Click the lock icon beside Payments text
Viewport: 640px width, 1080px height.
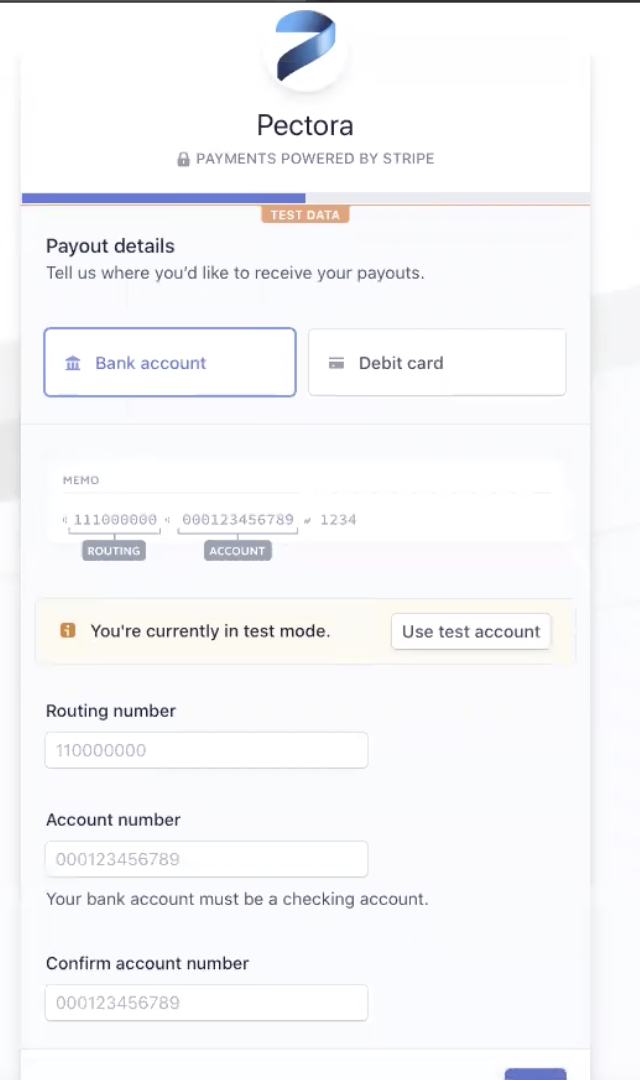tap(183, 159)
